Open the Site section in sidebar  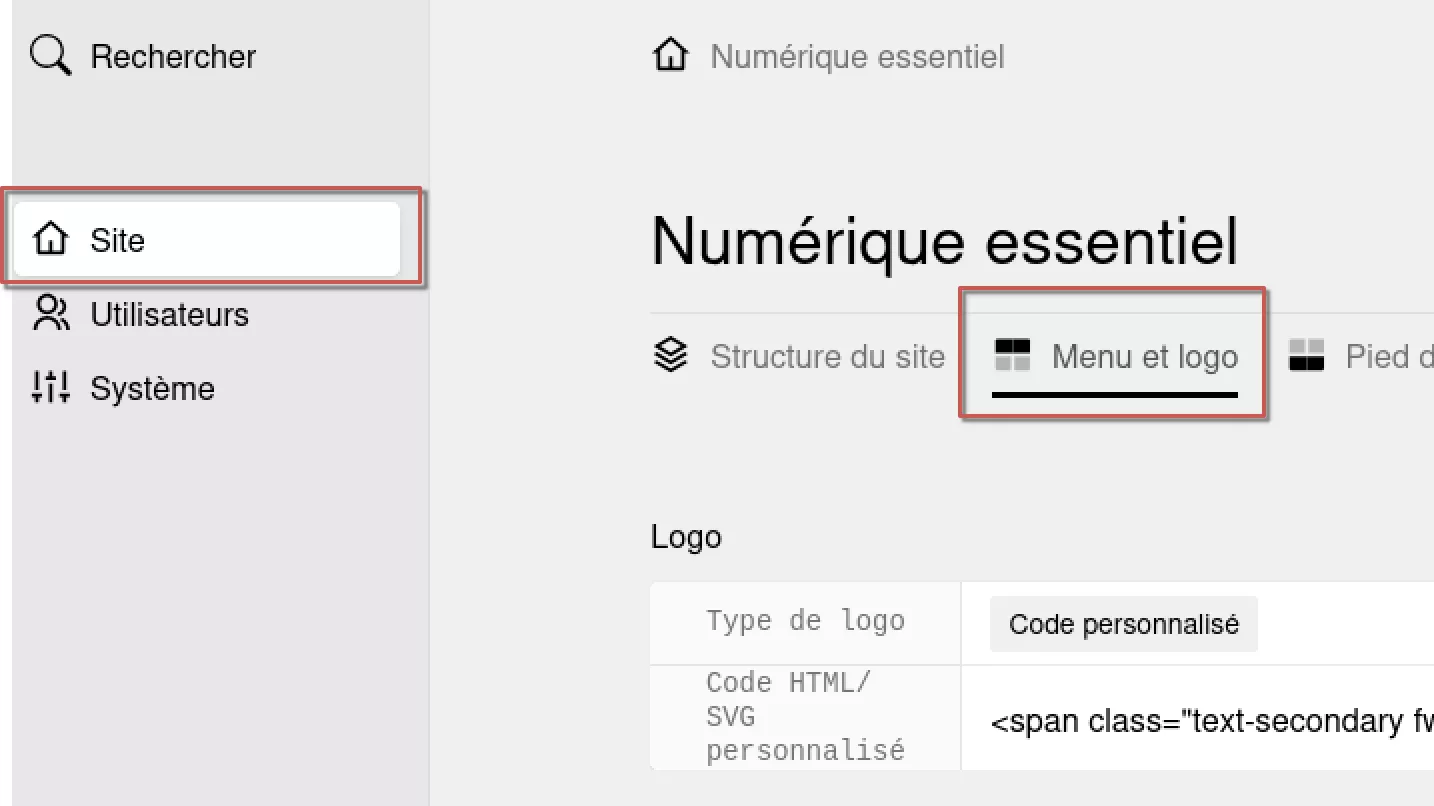point(207,240)
